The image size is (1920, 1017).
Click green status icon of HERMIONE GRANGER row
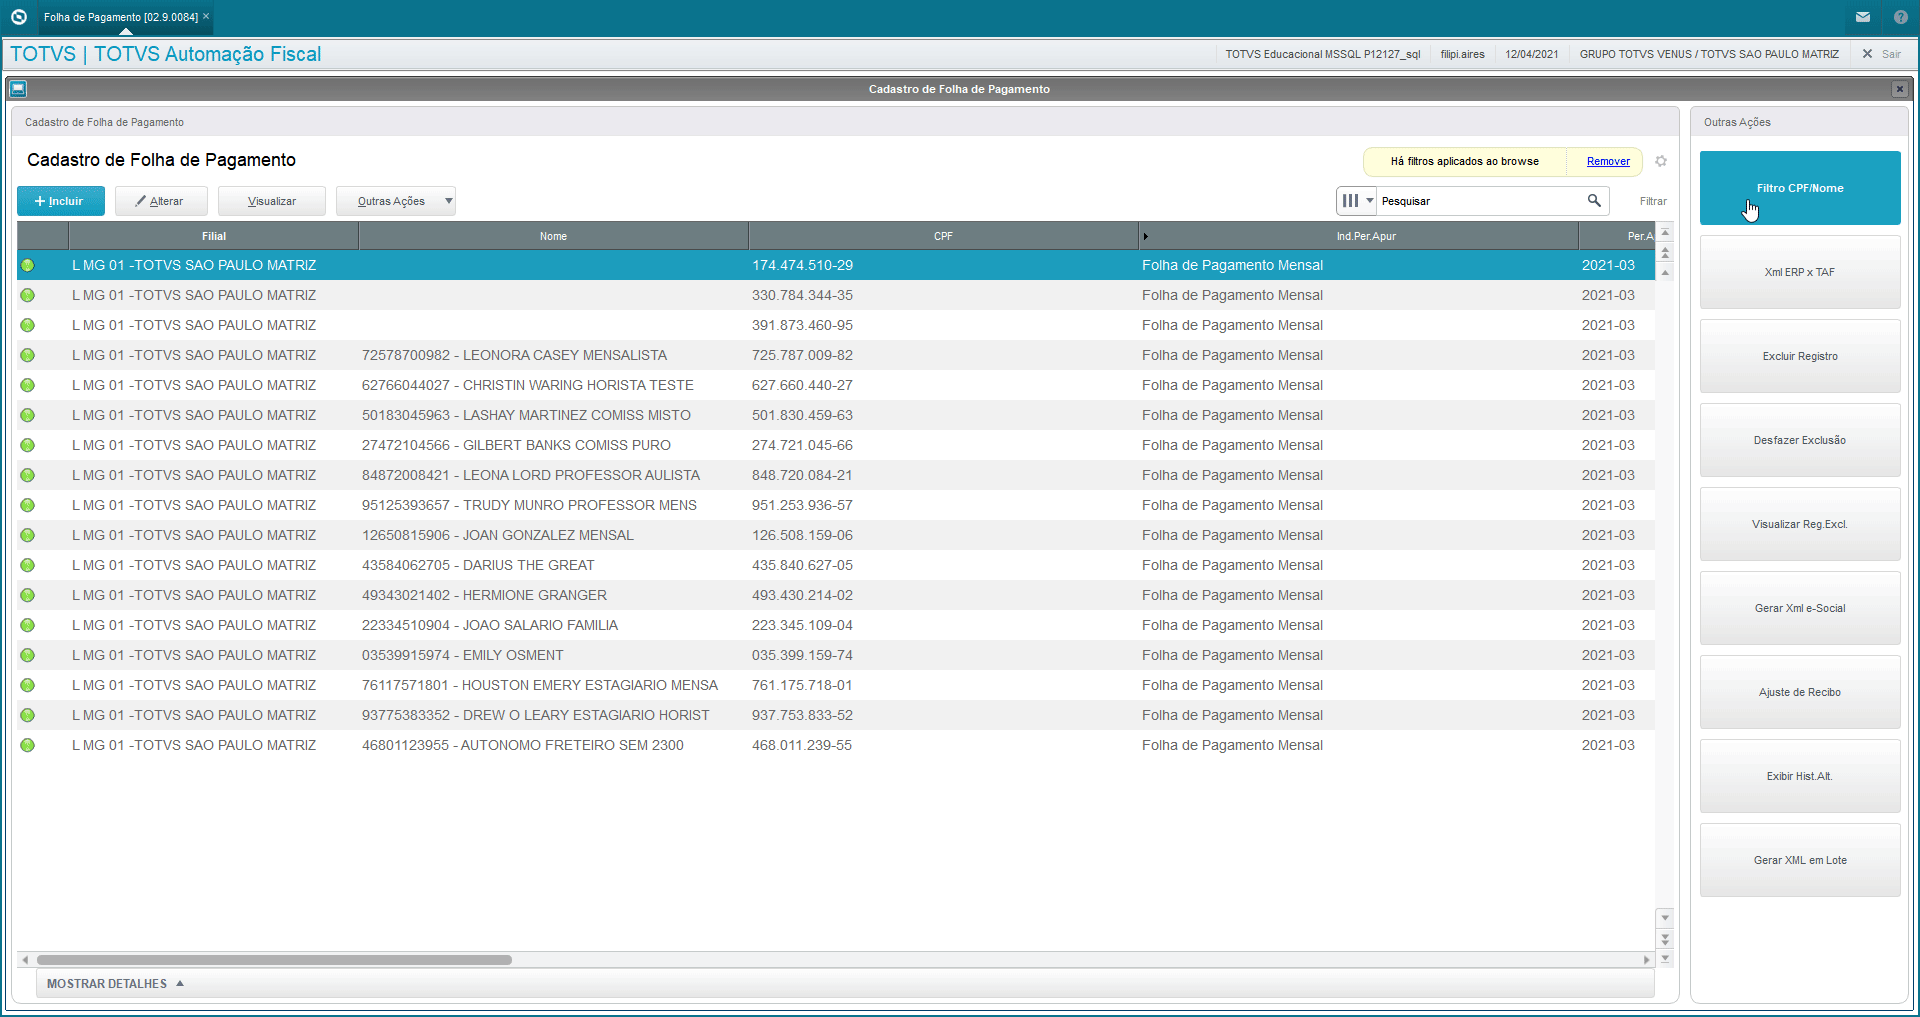(28, 595)
